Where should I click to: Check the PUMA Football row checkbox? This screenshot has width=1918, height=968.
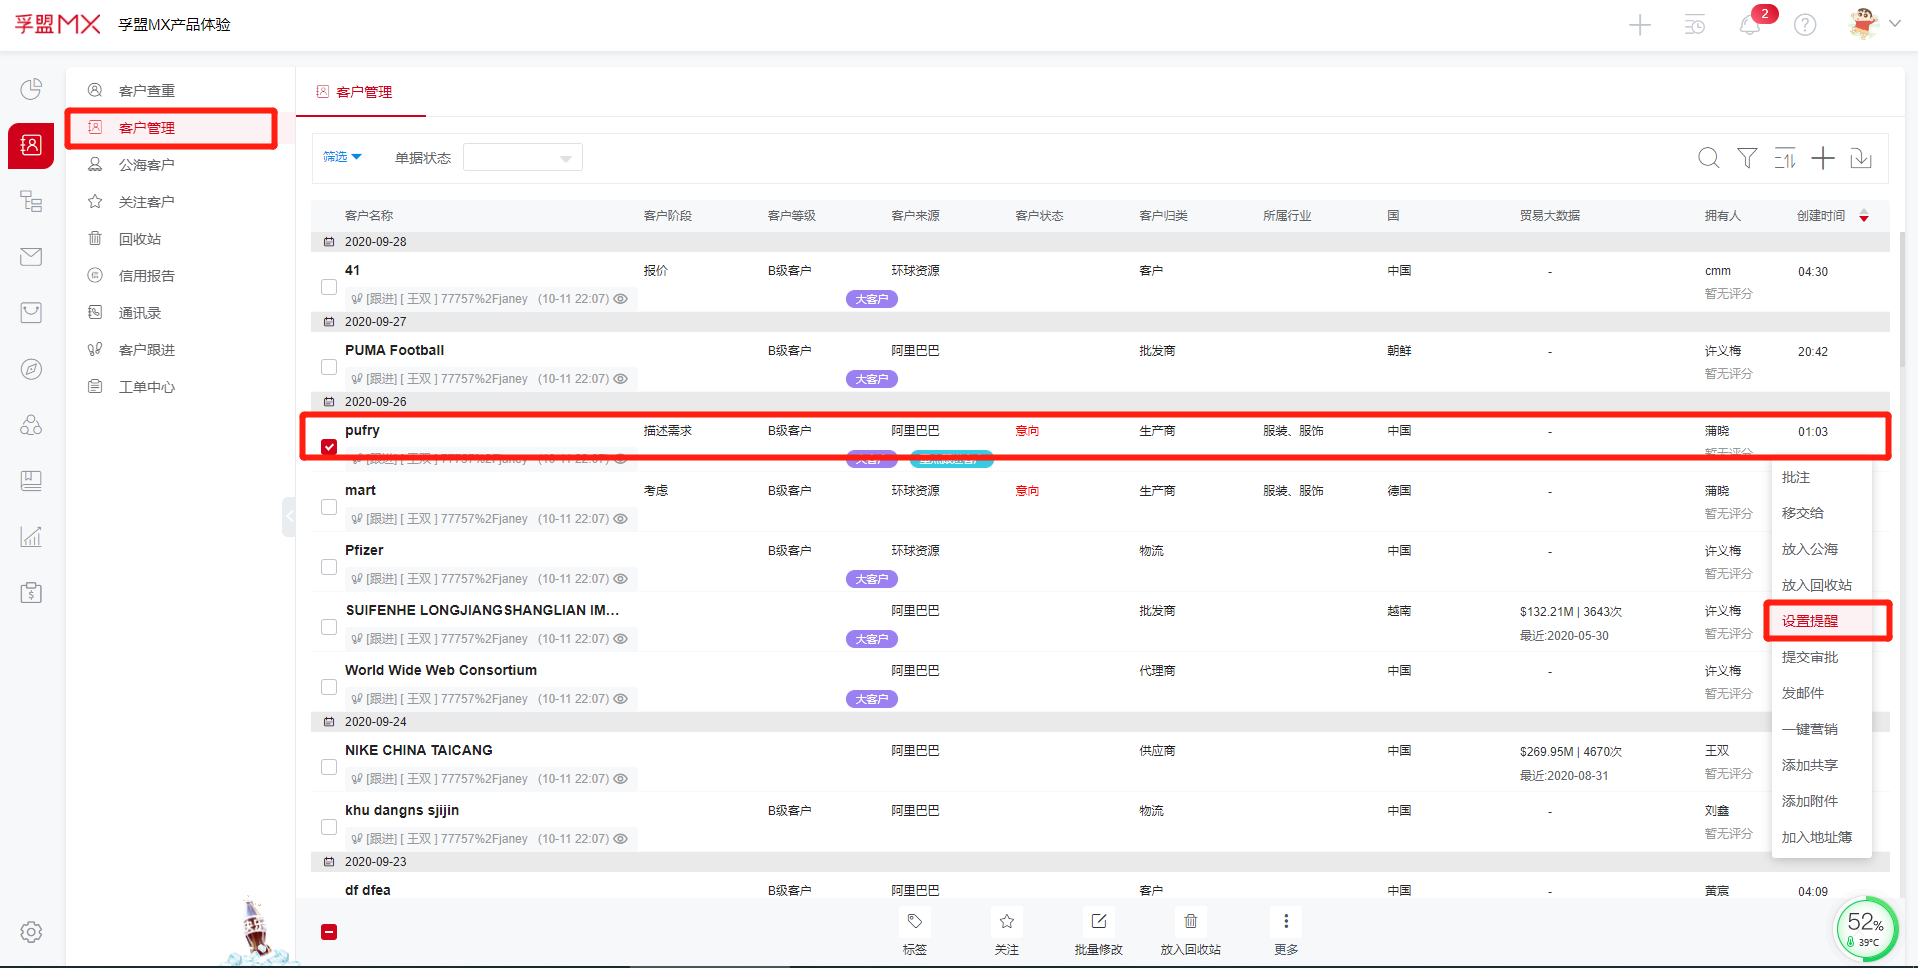[x=329, y=367]
